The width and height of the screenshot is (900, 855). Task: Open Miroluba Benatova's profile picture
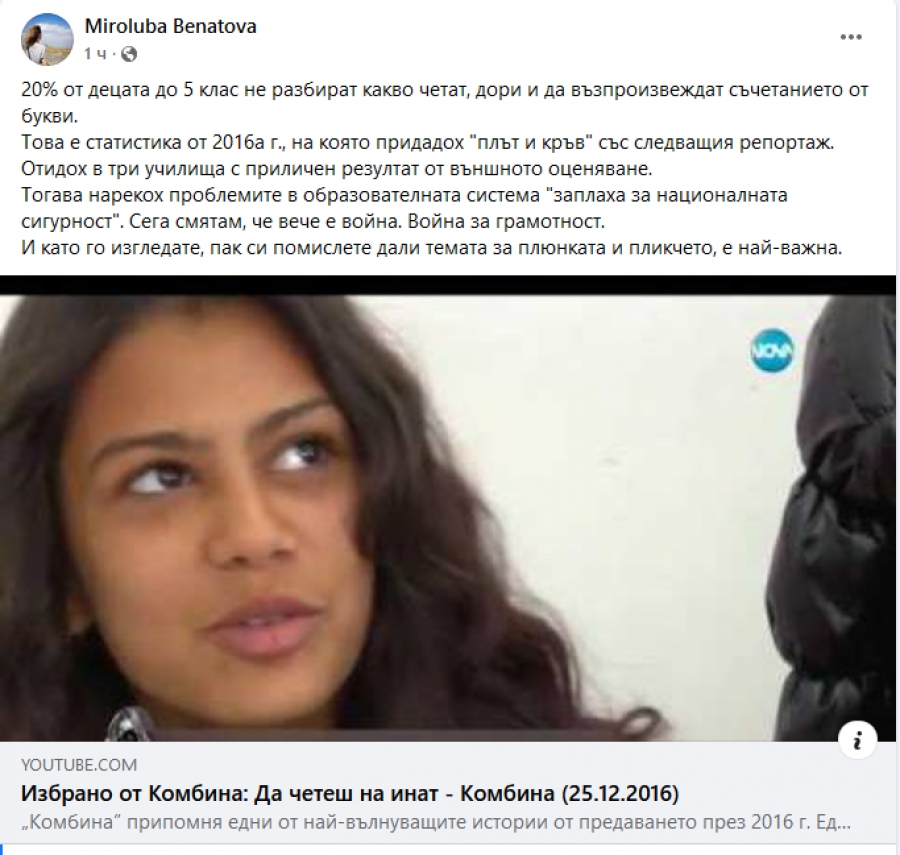47,40
